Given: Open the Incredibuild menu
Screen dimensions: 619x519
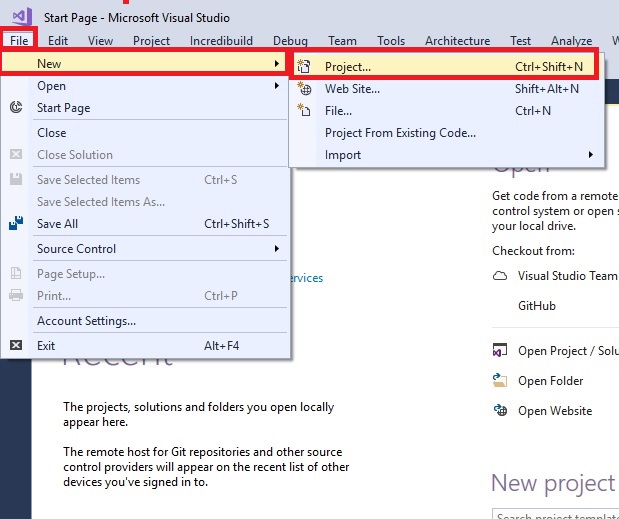Looking at the screenshot, I should (221, 40).
